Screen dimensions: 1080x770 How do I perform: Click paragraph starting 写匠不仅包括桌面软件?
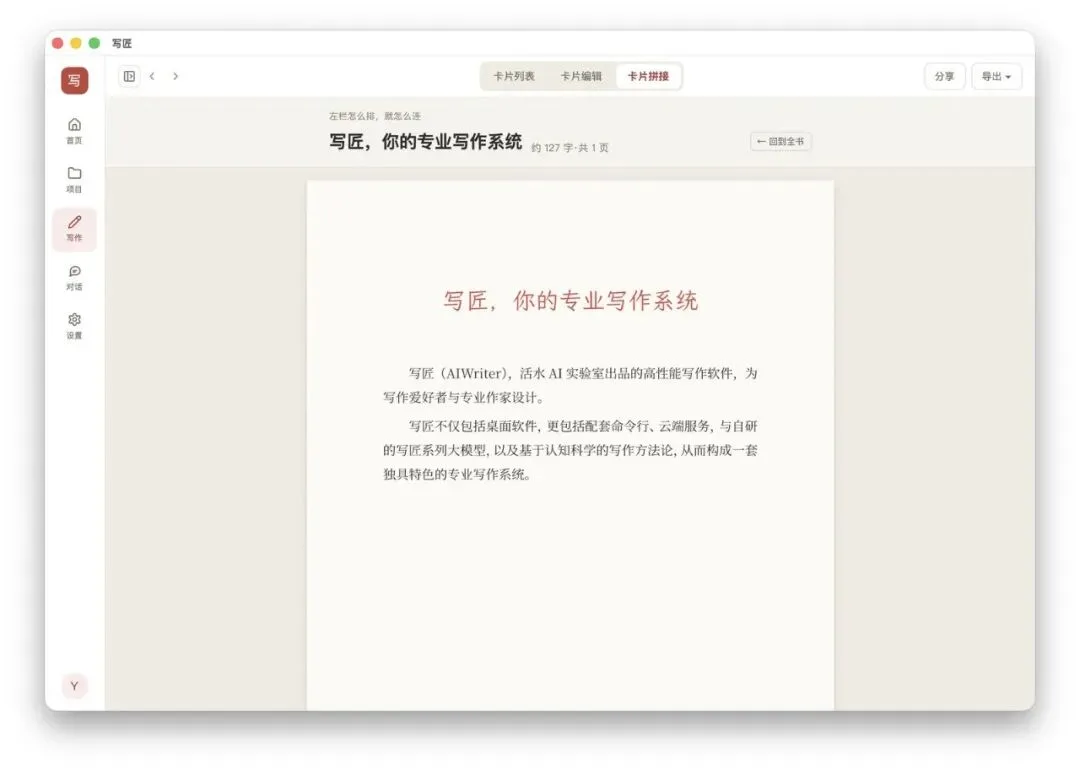click(x=570, y=450)
